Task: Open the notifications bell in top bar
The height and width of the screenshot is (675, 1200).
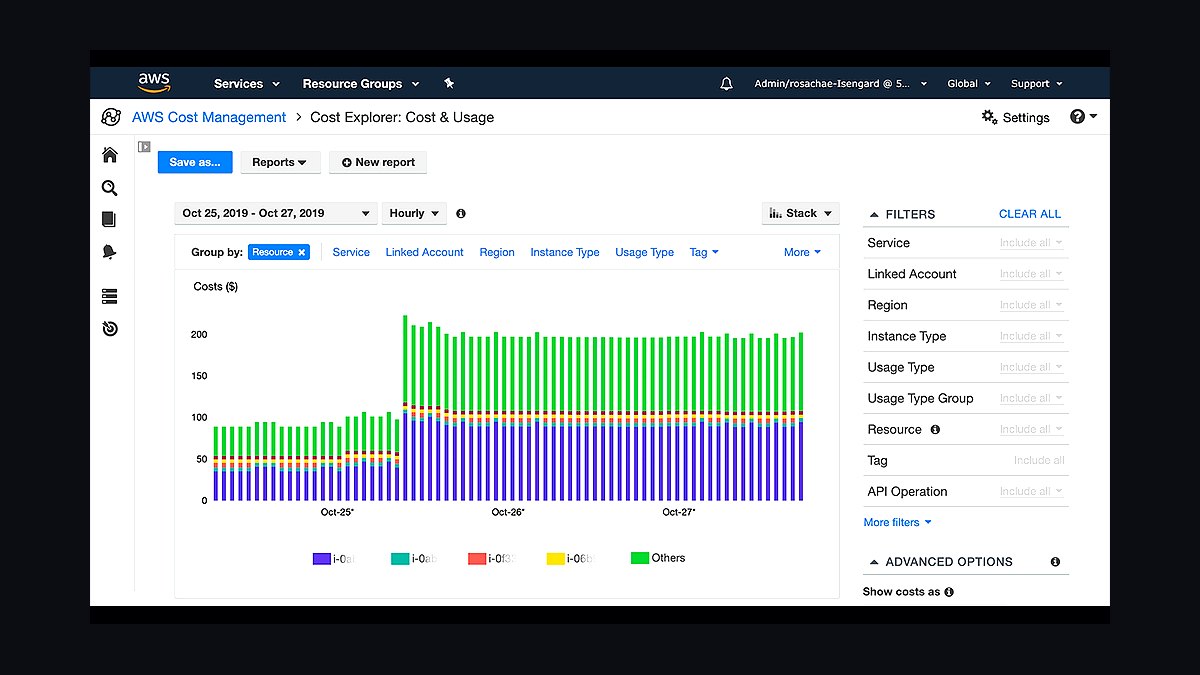Action: click(x=726, y=84)
